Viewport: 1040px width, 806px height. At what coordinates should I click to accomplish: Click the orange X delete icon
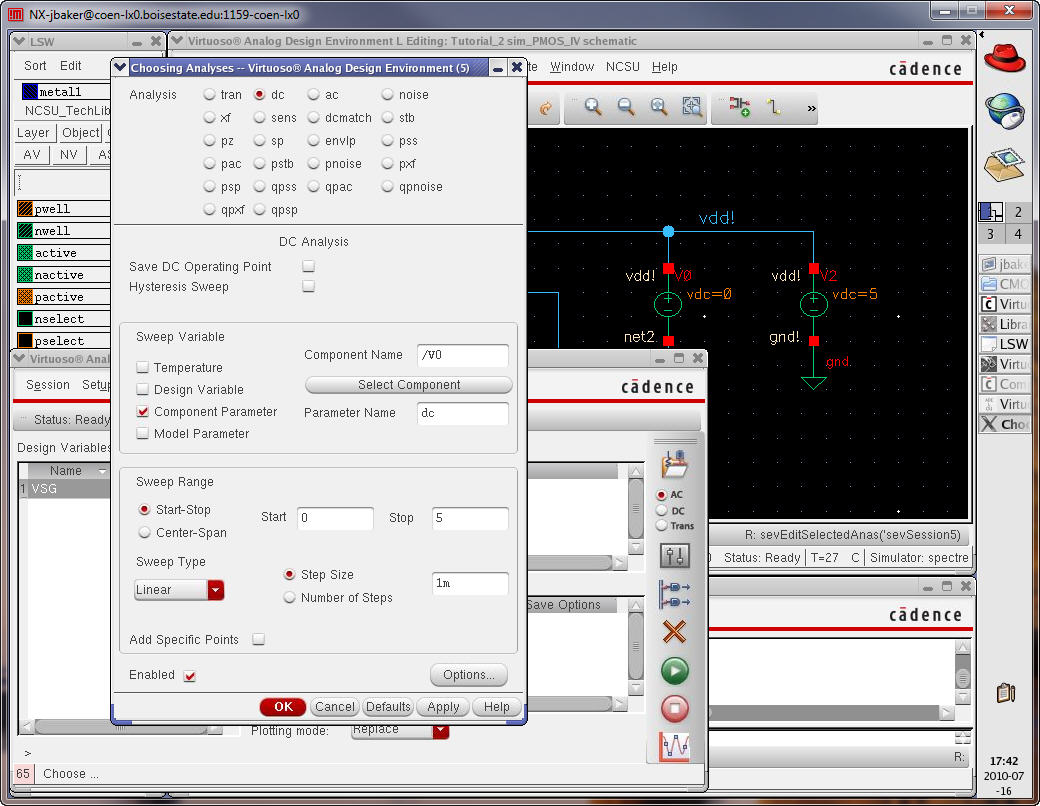675,632
